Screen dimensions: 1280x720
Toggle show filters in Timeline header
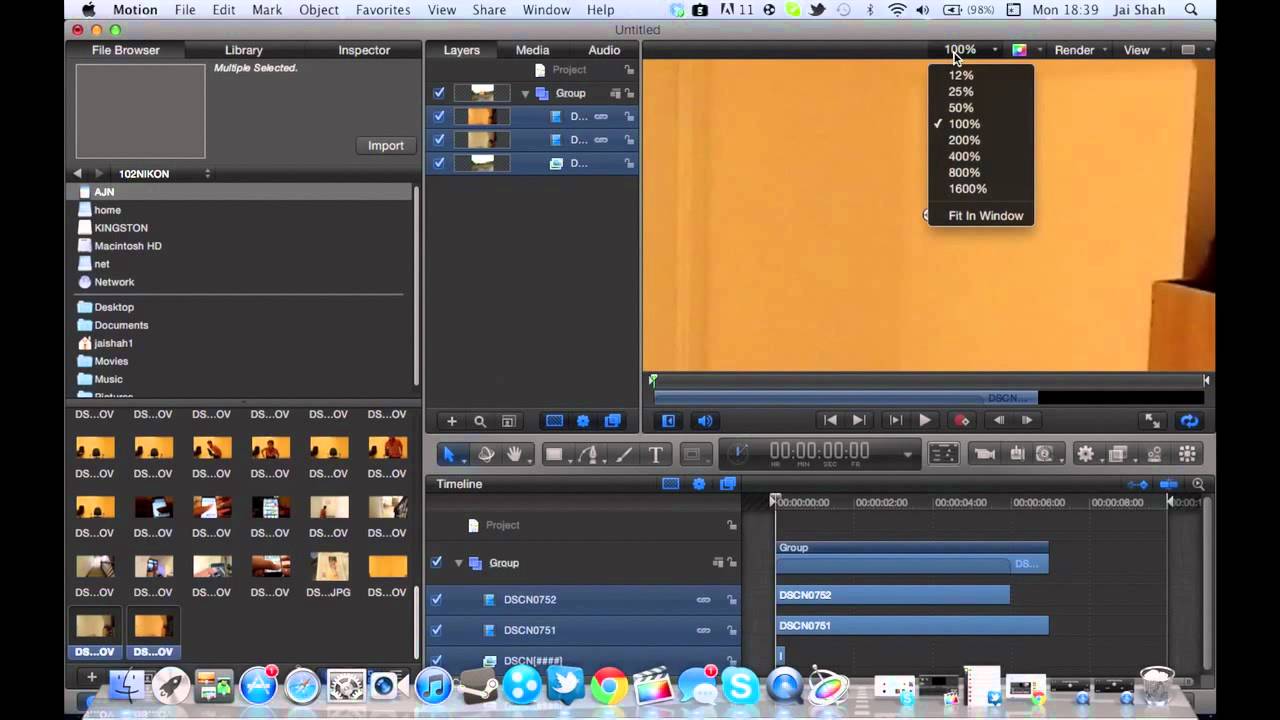[x=728, y=484]
